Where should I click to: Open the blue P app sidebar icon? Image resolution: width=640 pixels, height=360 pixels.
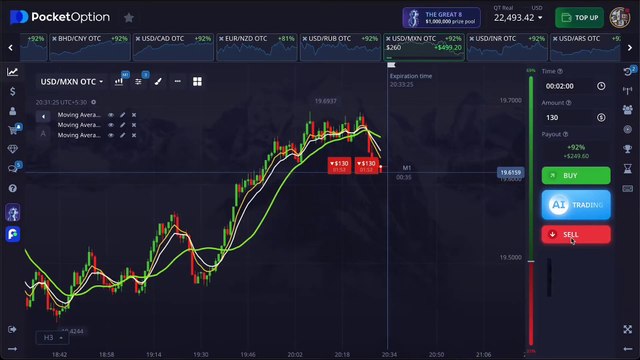pos(13,234)
